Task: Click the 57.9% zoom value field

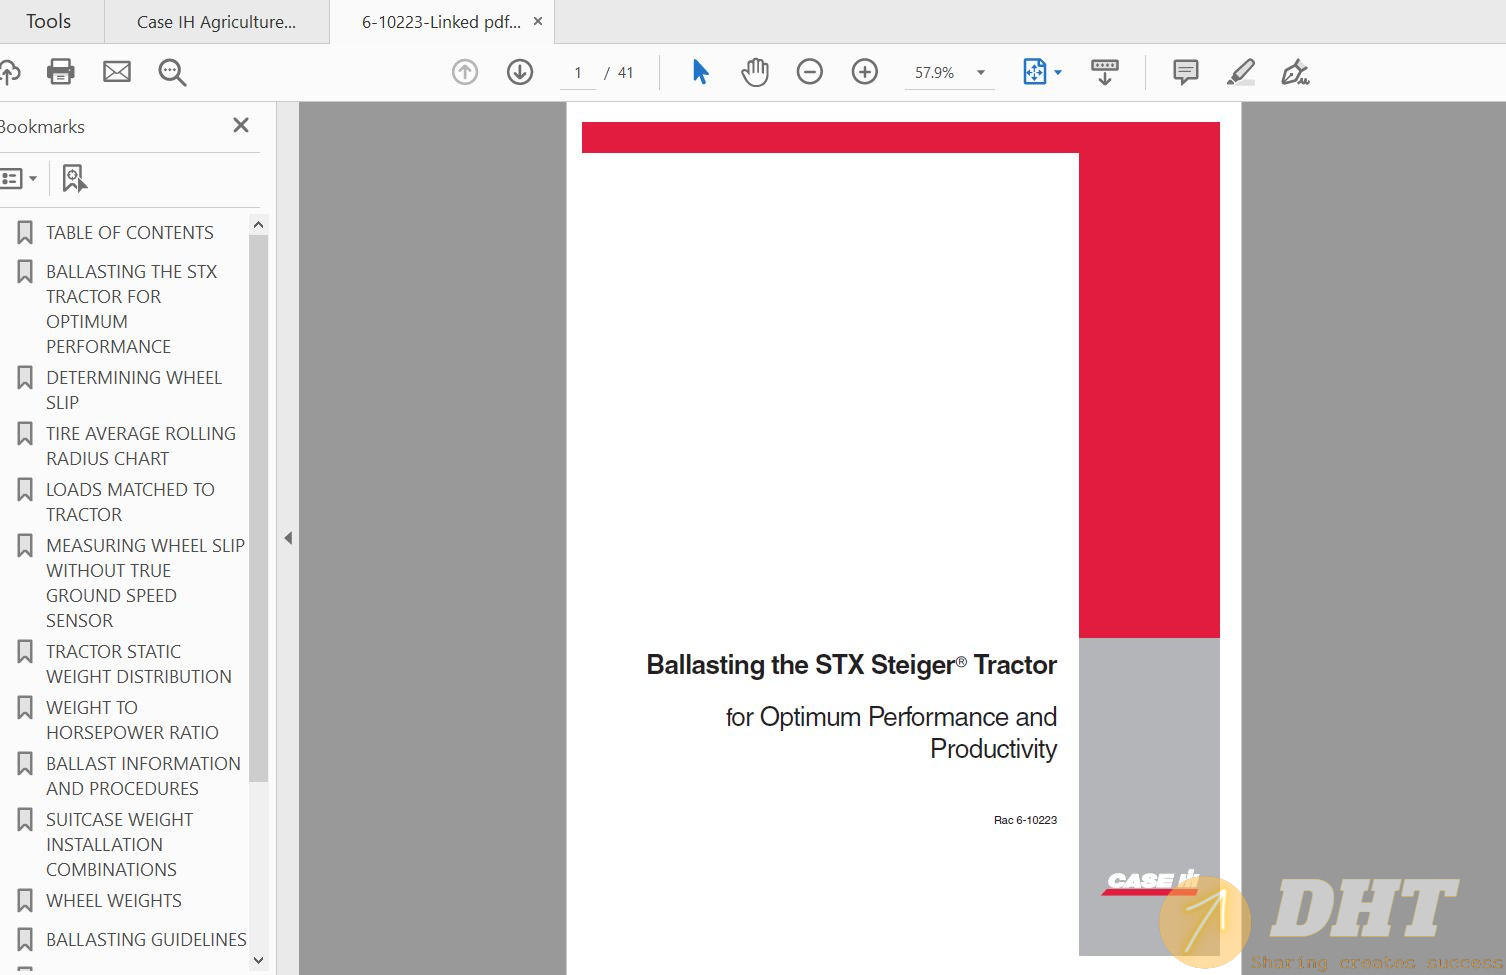Action: pos(935,73)
